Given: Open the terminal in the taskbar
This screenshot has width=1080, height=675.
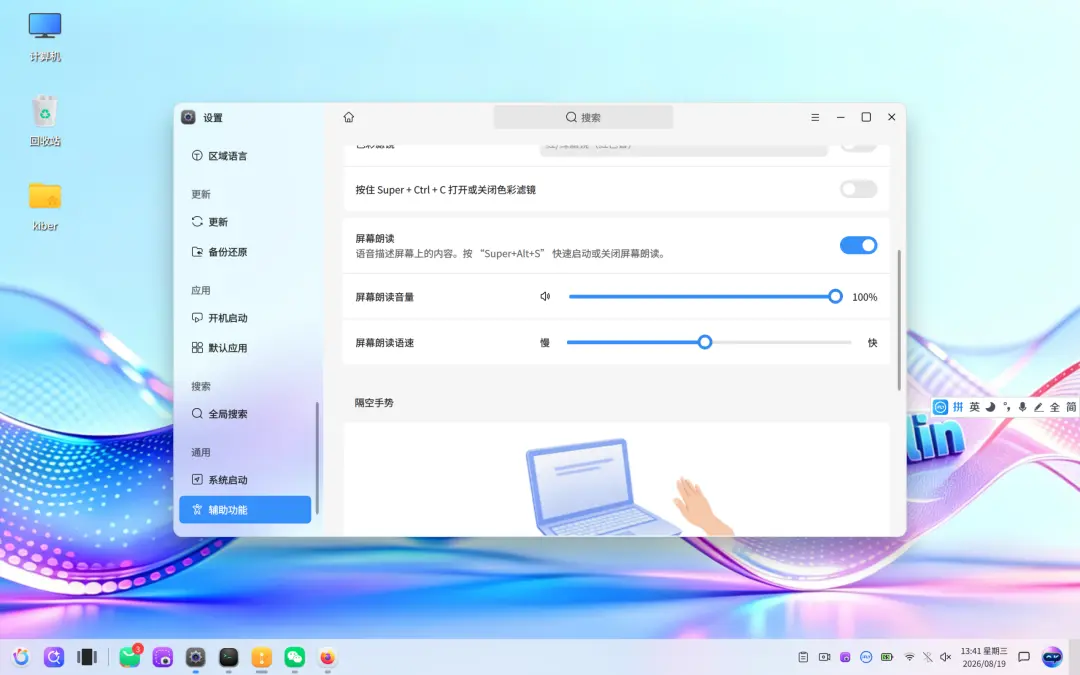Looking at the screenshot, I should [x=229, y=657].
